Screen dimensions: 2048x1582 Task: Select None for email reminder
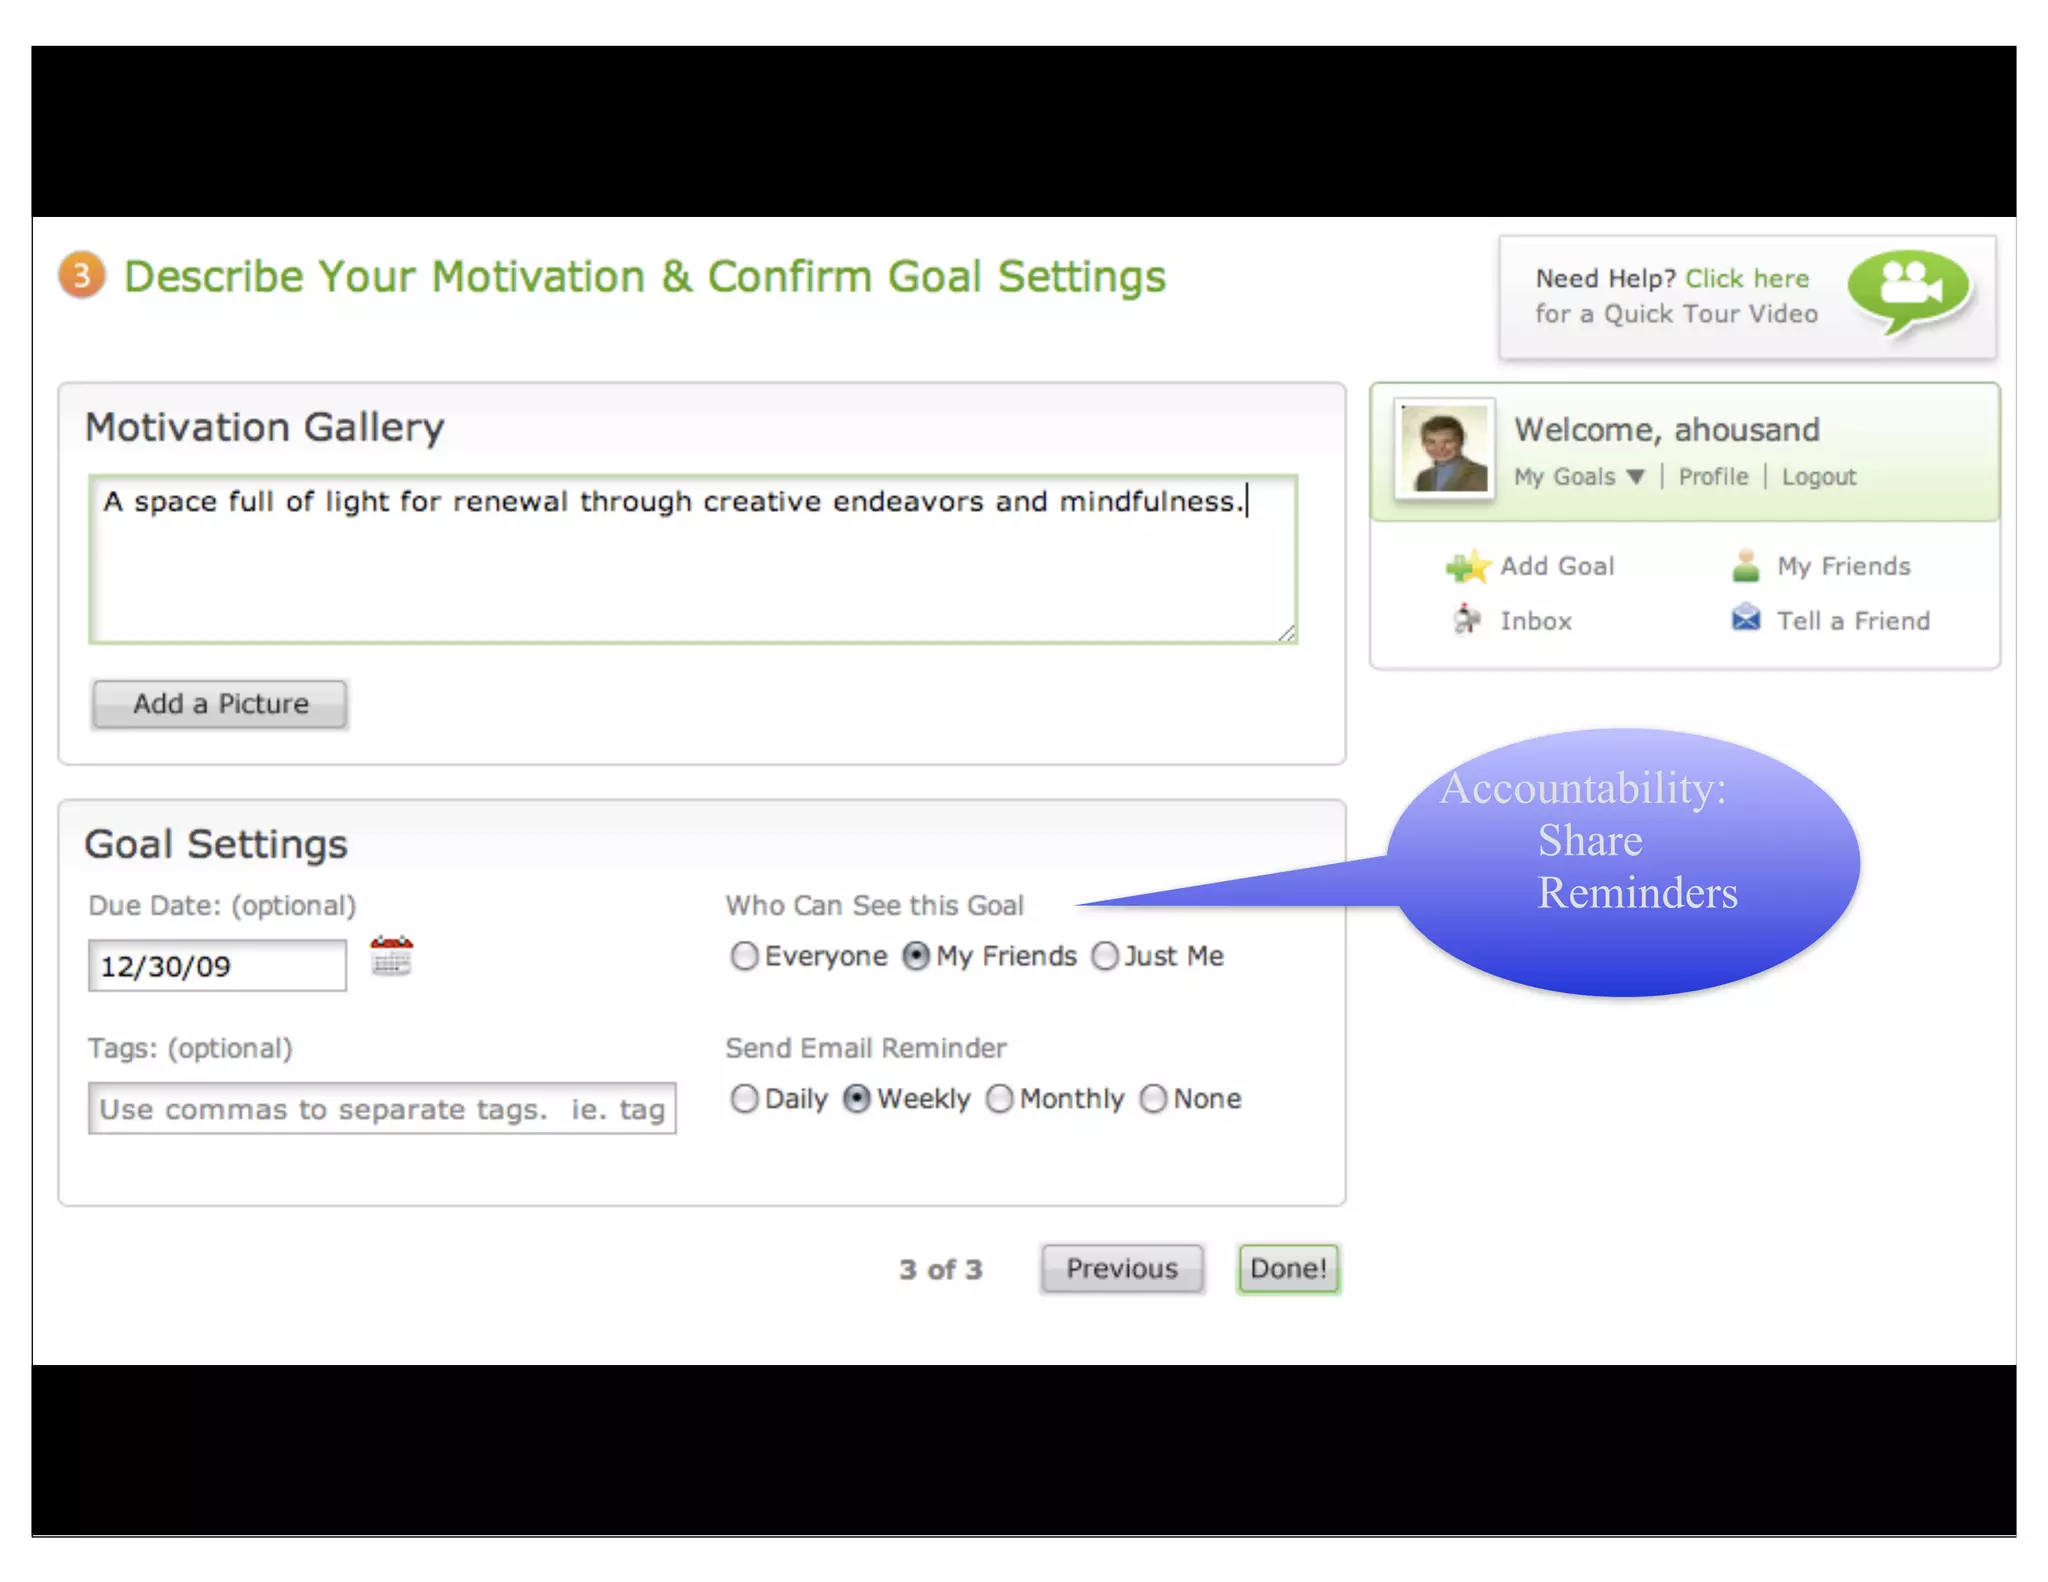tap(1153, 1099)
